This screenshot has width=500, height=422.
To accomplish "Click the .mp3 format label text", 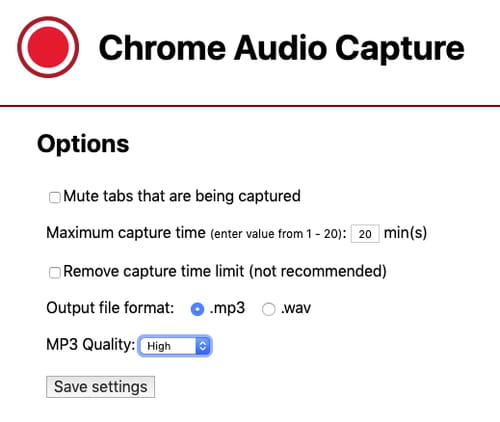I will (x=227, y=308).
